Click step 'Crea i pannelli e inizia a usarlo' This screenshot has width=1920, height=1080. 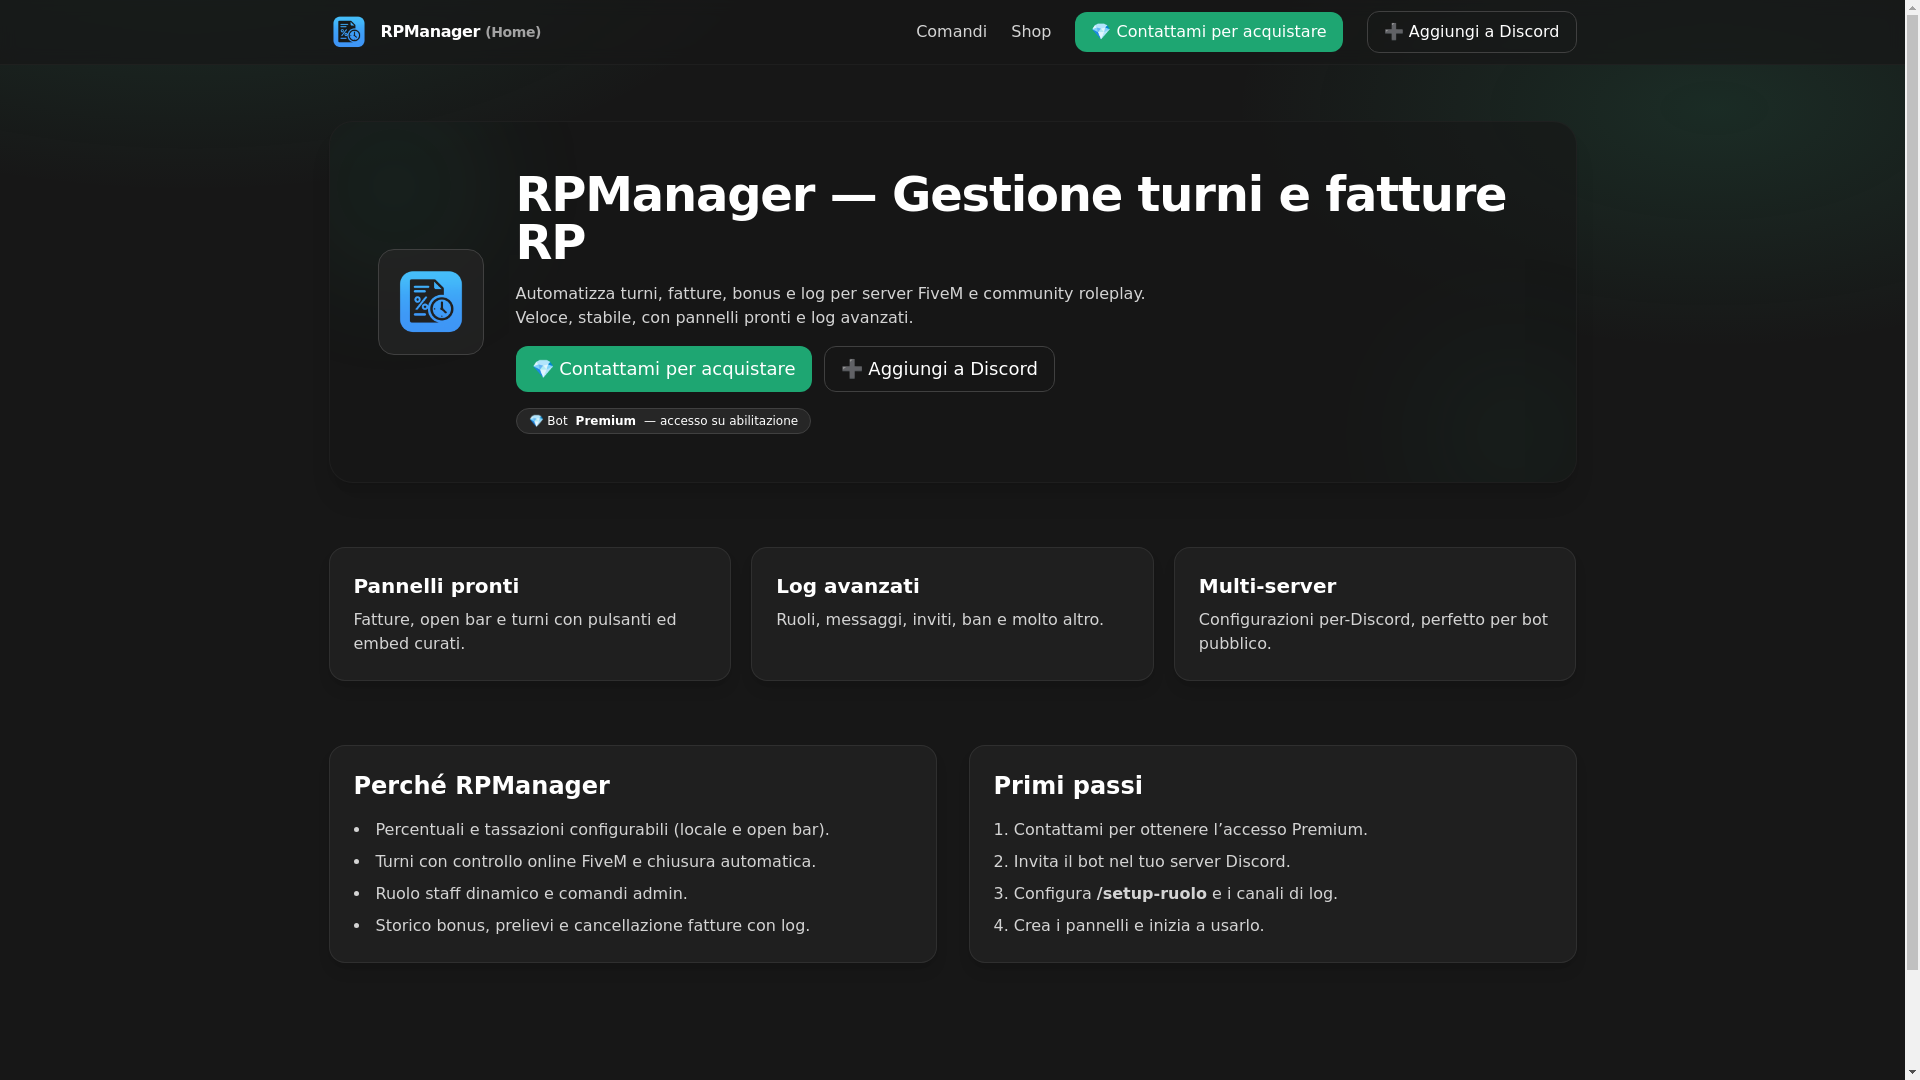1139,926
